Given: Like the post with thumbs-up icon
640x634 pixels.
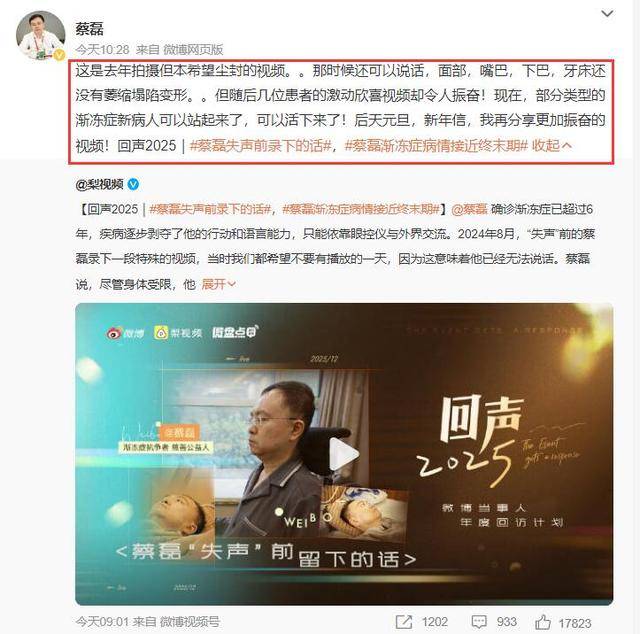Looking at the screenshot, I should coord(543,622).
